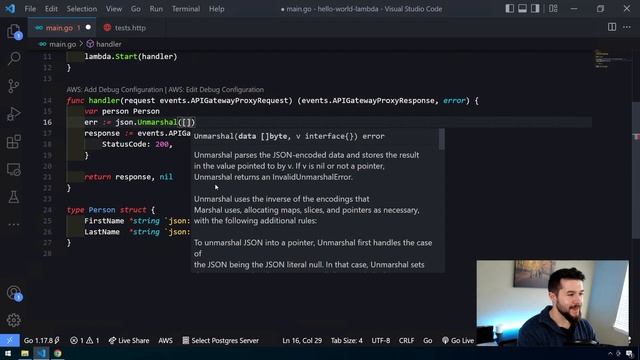Click the hover tooltip scrollbar
640x360 pixels.
(442, 140)
